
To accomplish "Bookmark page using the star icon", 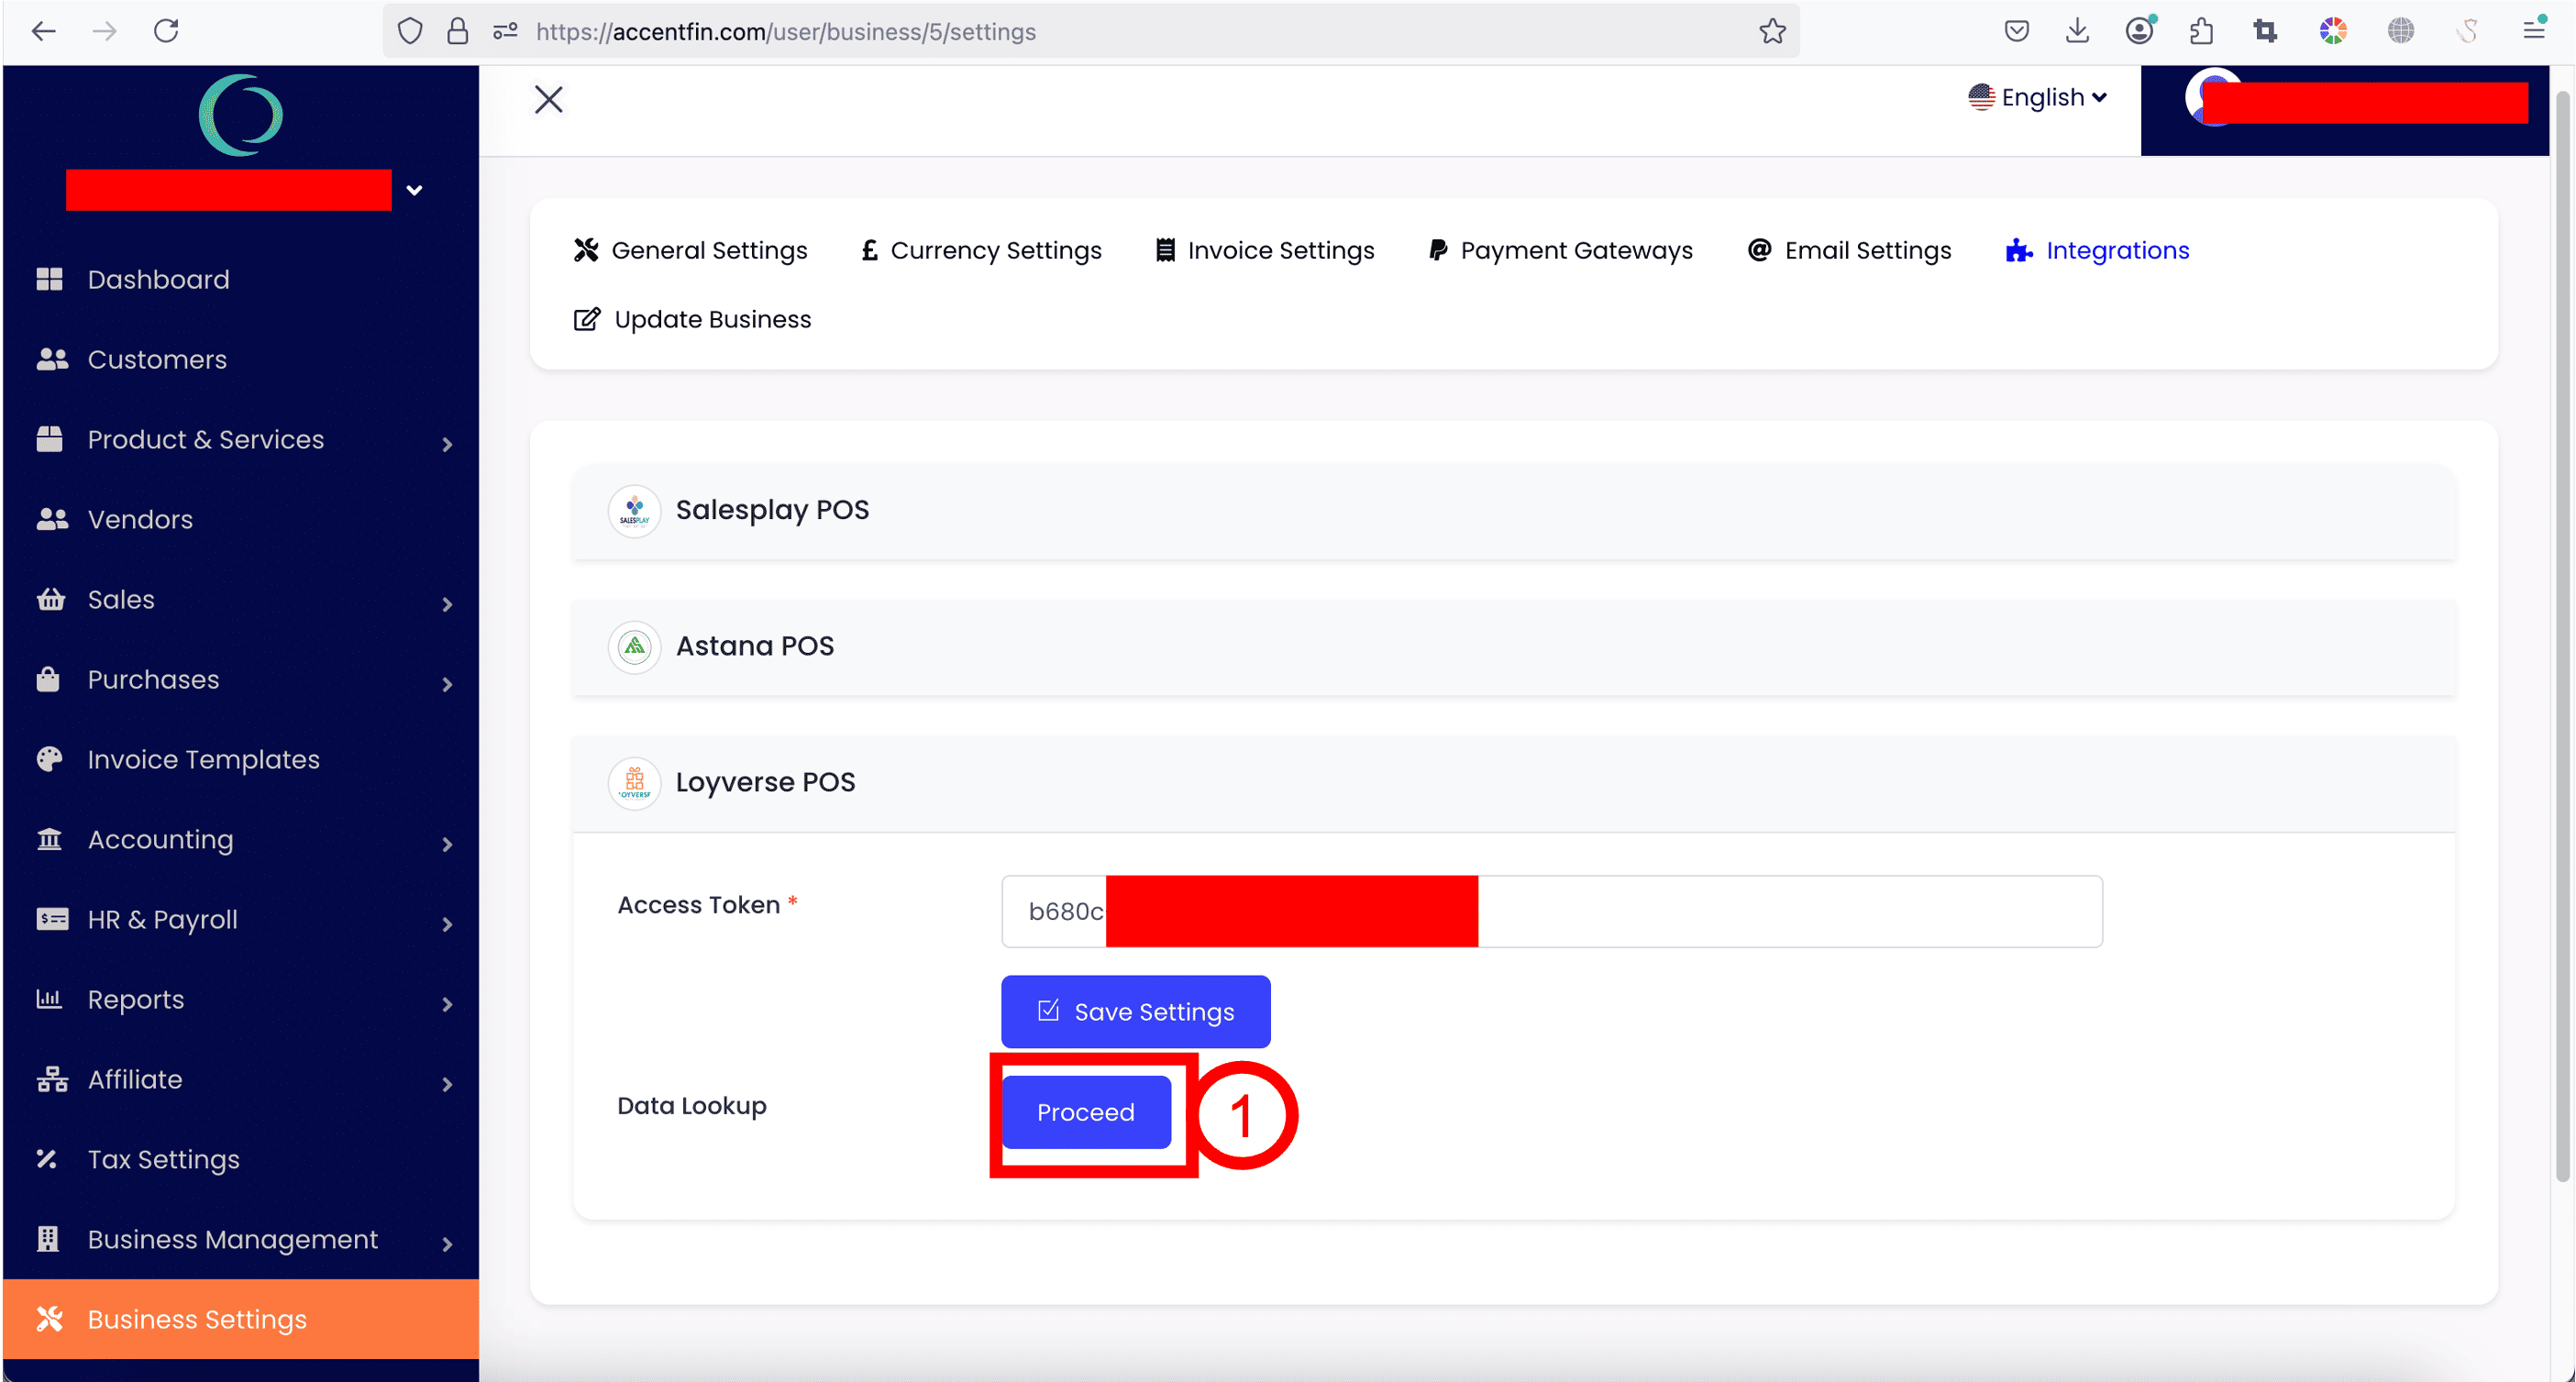I will [1772, 32].
